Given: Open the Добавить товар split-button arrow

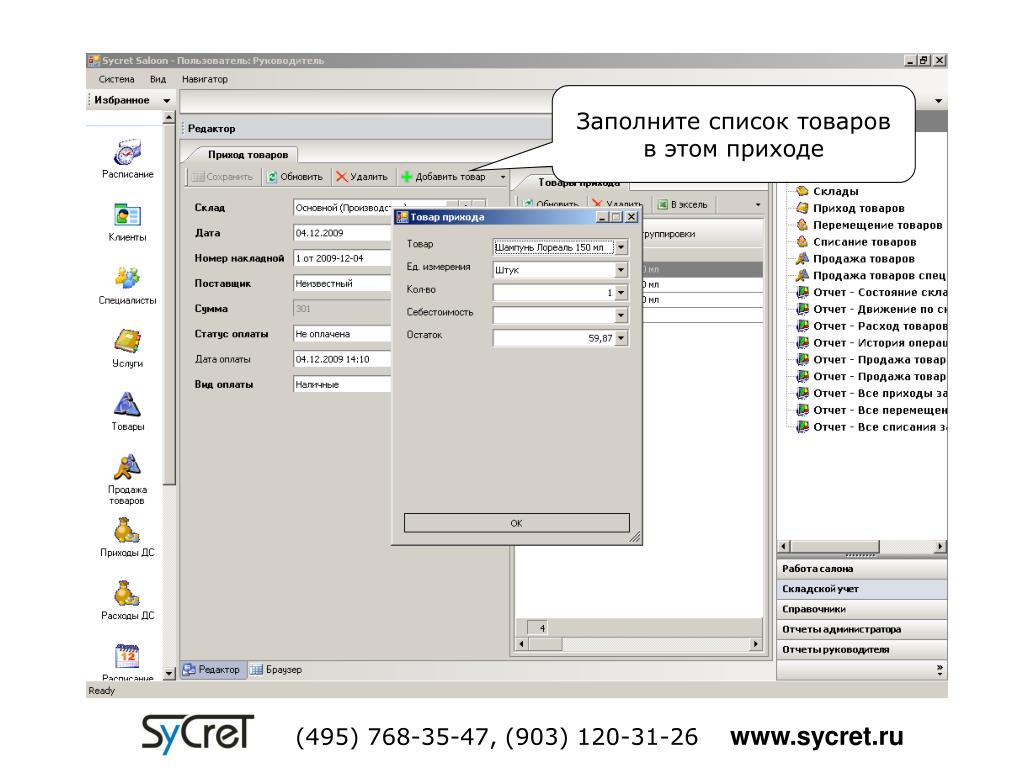Looking at the screenshot, I should [503, 177].
